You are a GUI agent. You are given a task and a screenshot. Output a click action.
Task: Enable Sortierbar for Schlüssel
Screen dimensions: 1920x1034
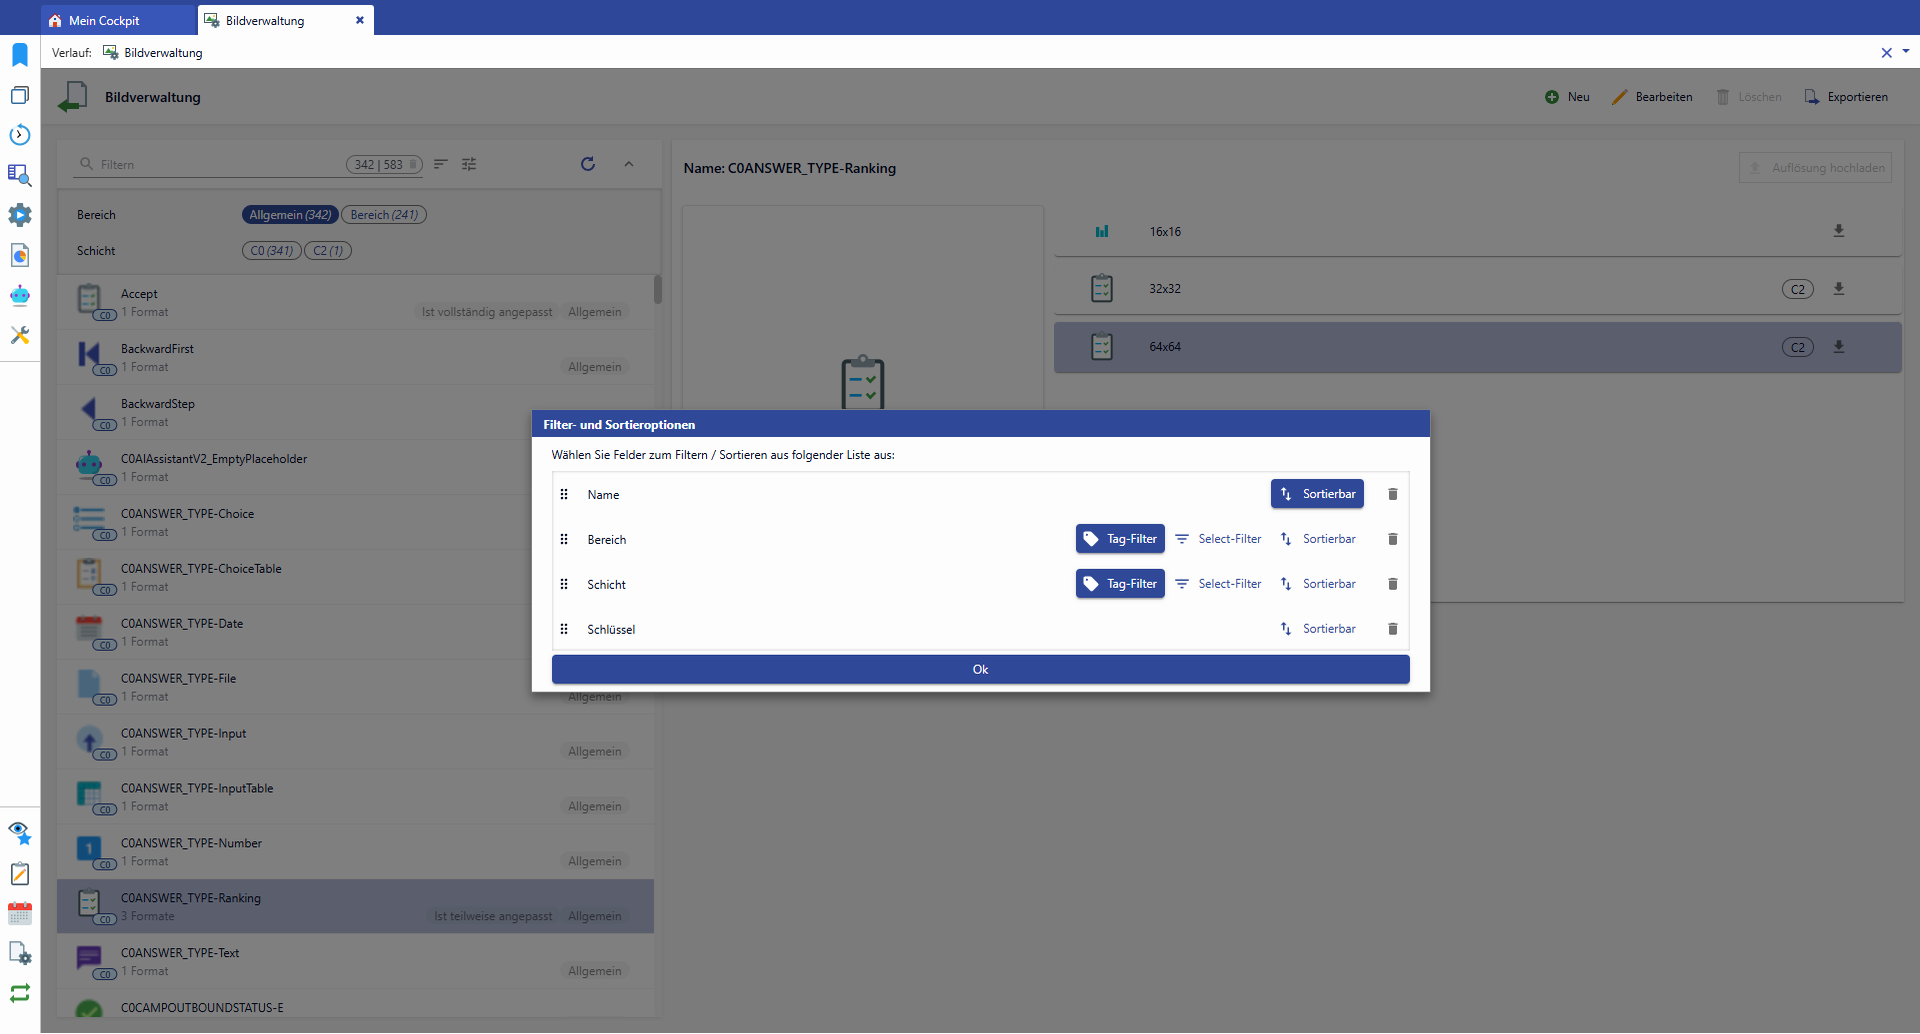pyautogui.click(x=1317, y=629)
